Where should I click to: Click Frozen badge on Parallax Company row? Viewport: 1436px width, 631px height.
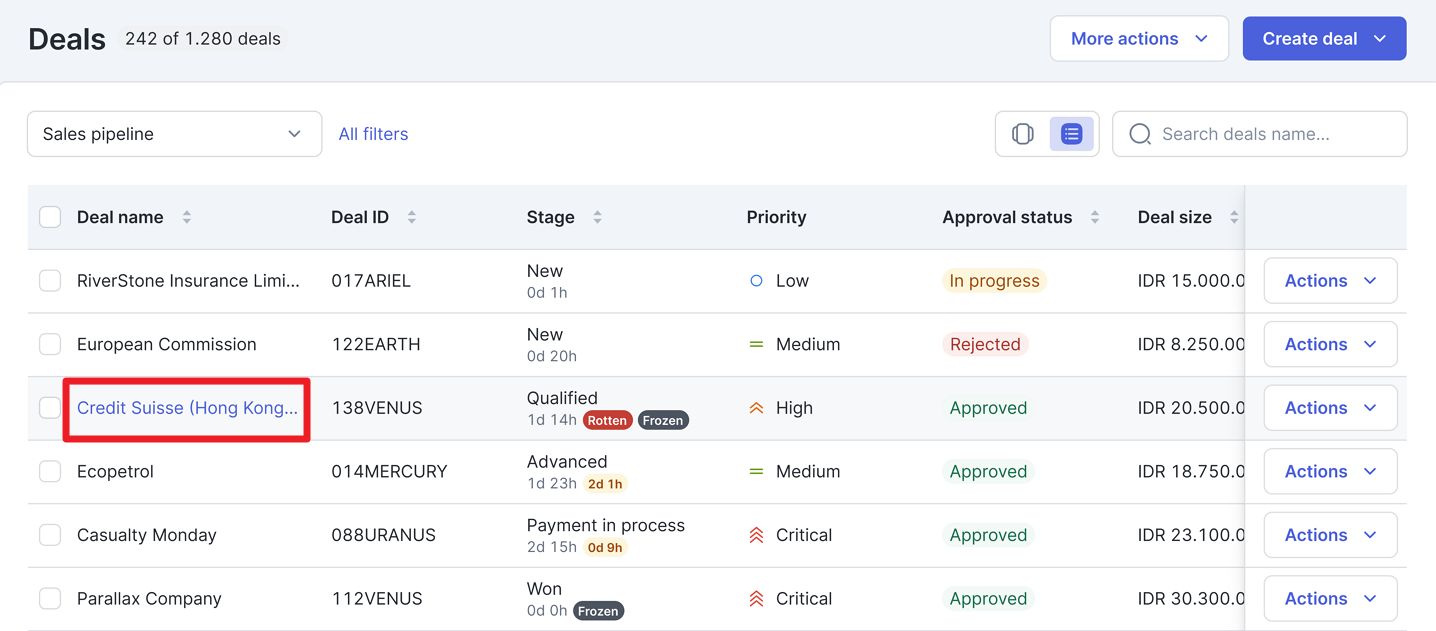pyautogui.click(x=598, y=611)
